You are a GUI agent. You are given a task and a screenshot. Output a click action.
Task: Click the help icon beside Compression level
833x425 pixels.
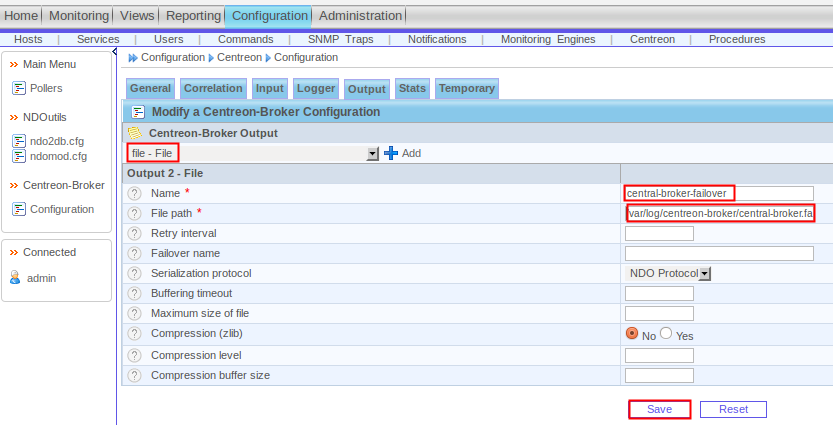coord(134,355)
